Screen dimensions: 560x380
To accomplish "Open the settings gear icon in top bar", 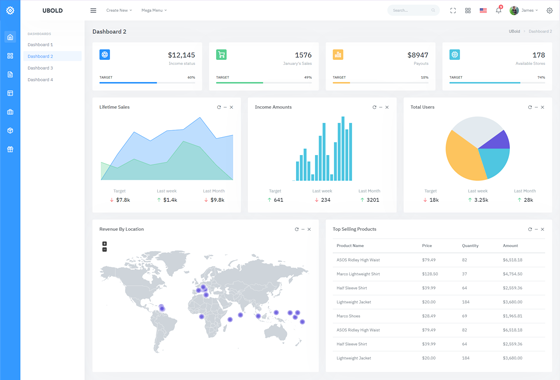I will click(x=550, y=10).
